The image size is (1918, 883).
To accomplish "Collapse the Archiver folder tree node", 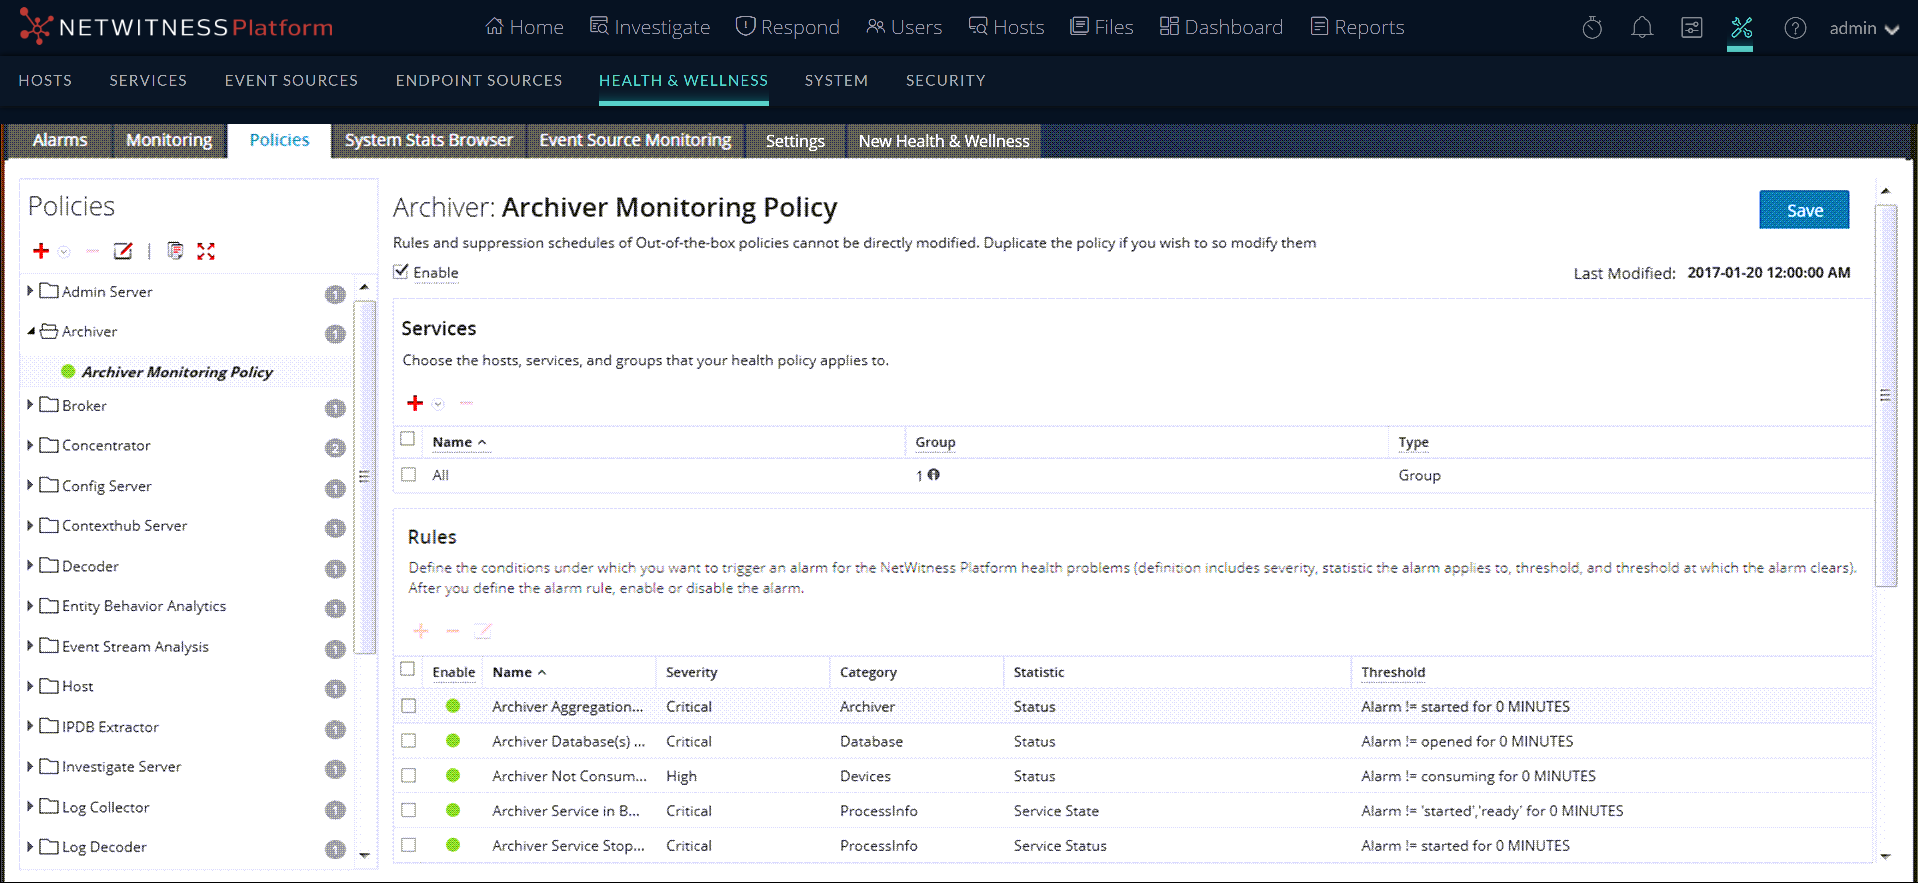I will pyautogui.click(x=30, y=331).
